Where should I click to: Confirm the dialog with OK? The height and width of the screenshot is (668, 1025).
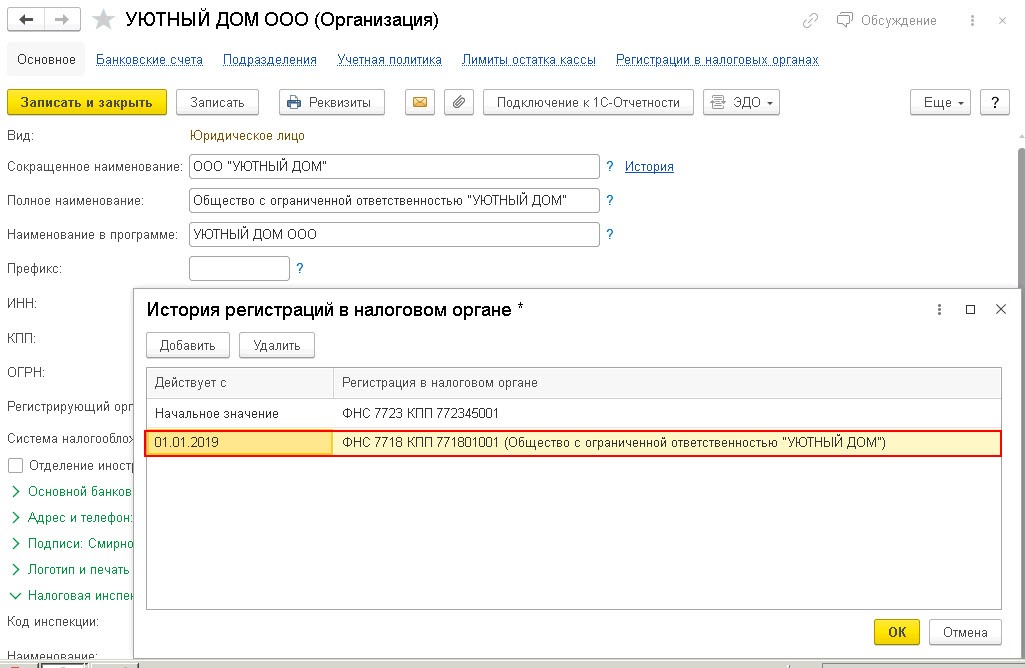896,632
